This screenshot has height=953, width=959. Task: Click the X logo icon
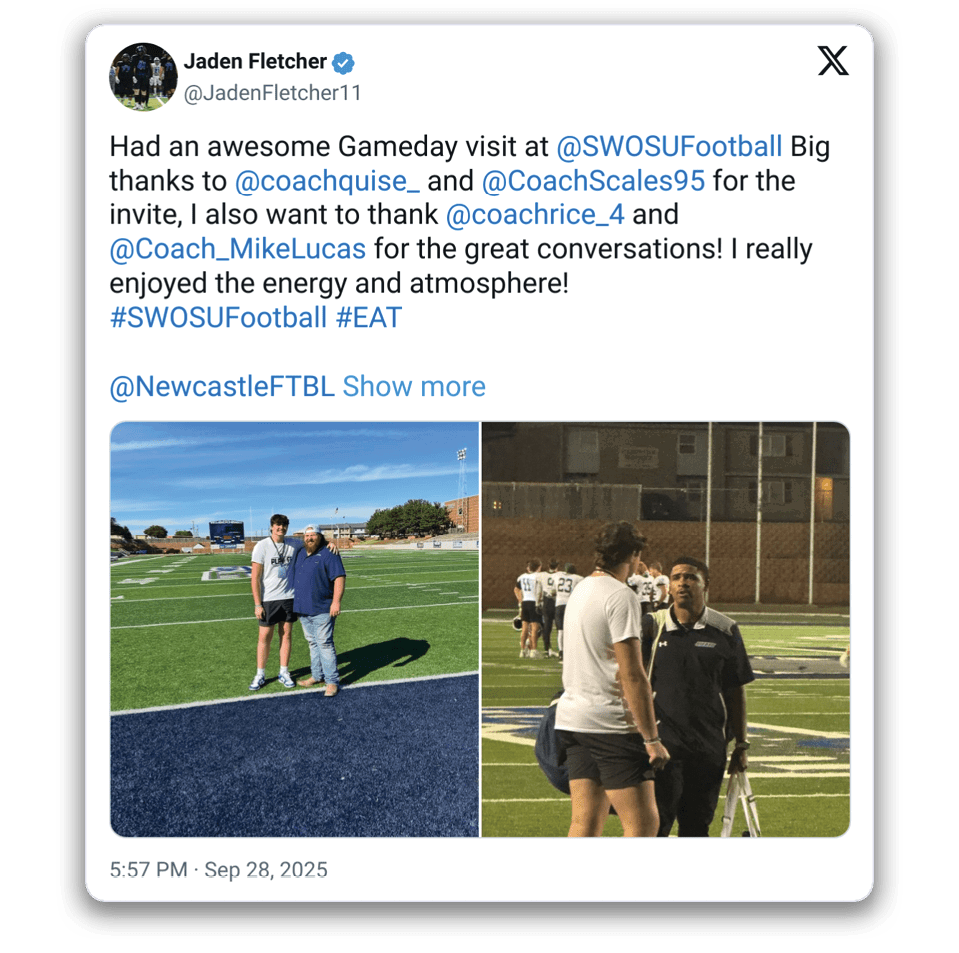[x=832, y=61]
